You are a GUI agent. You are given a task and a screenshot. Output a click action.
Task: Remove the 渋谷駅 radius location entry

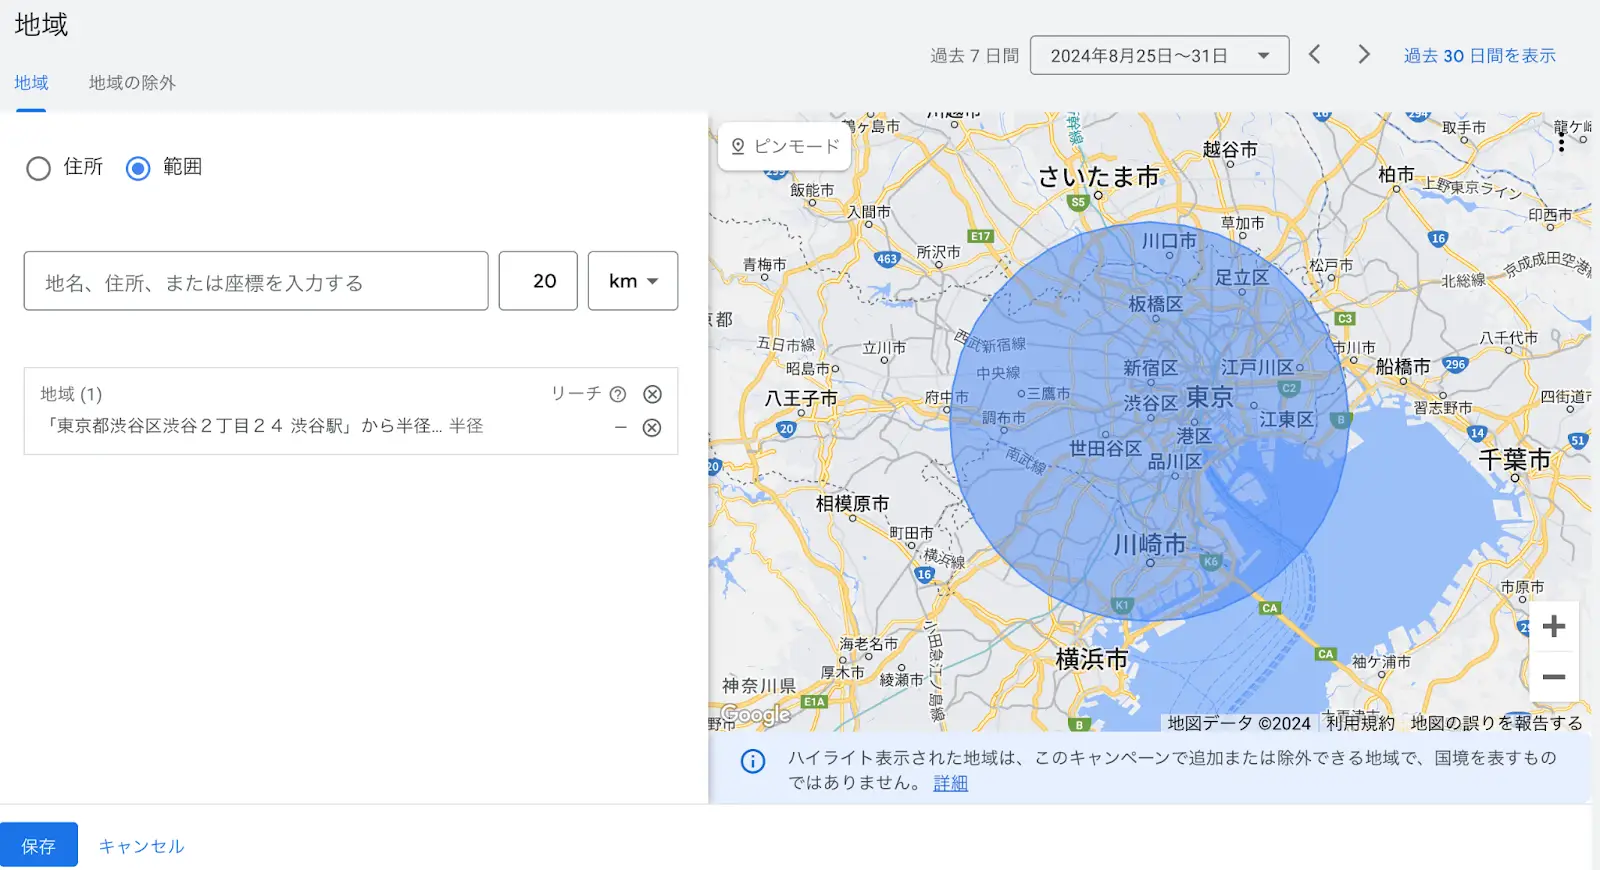[652, 428]
